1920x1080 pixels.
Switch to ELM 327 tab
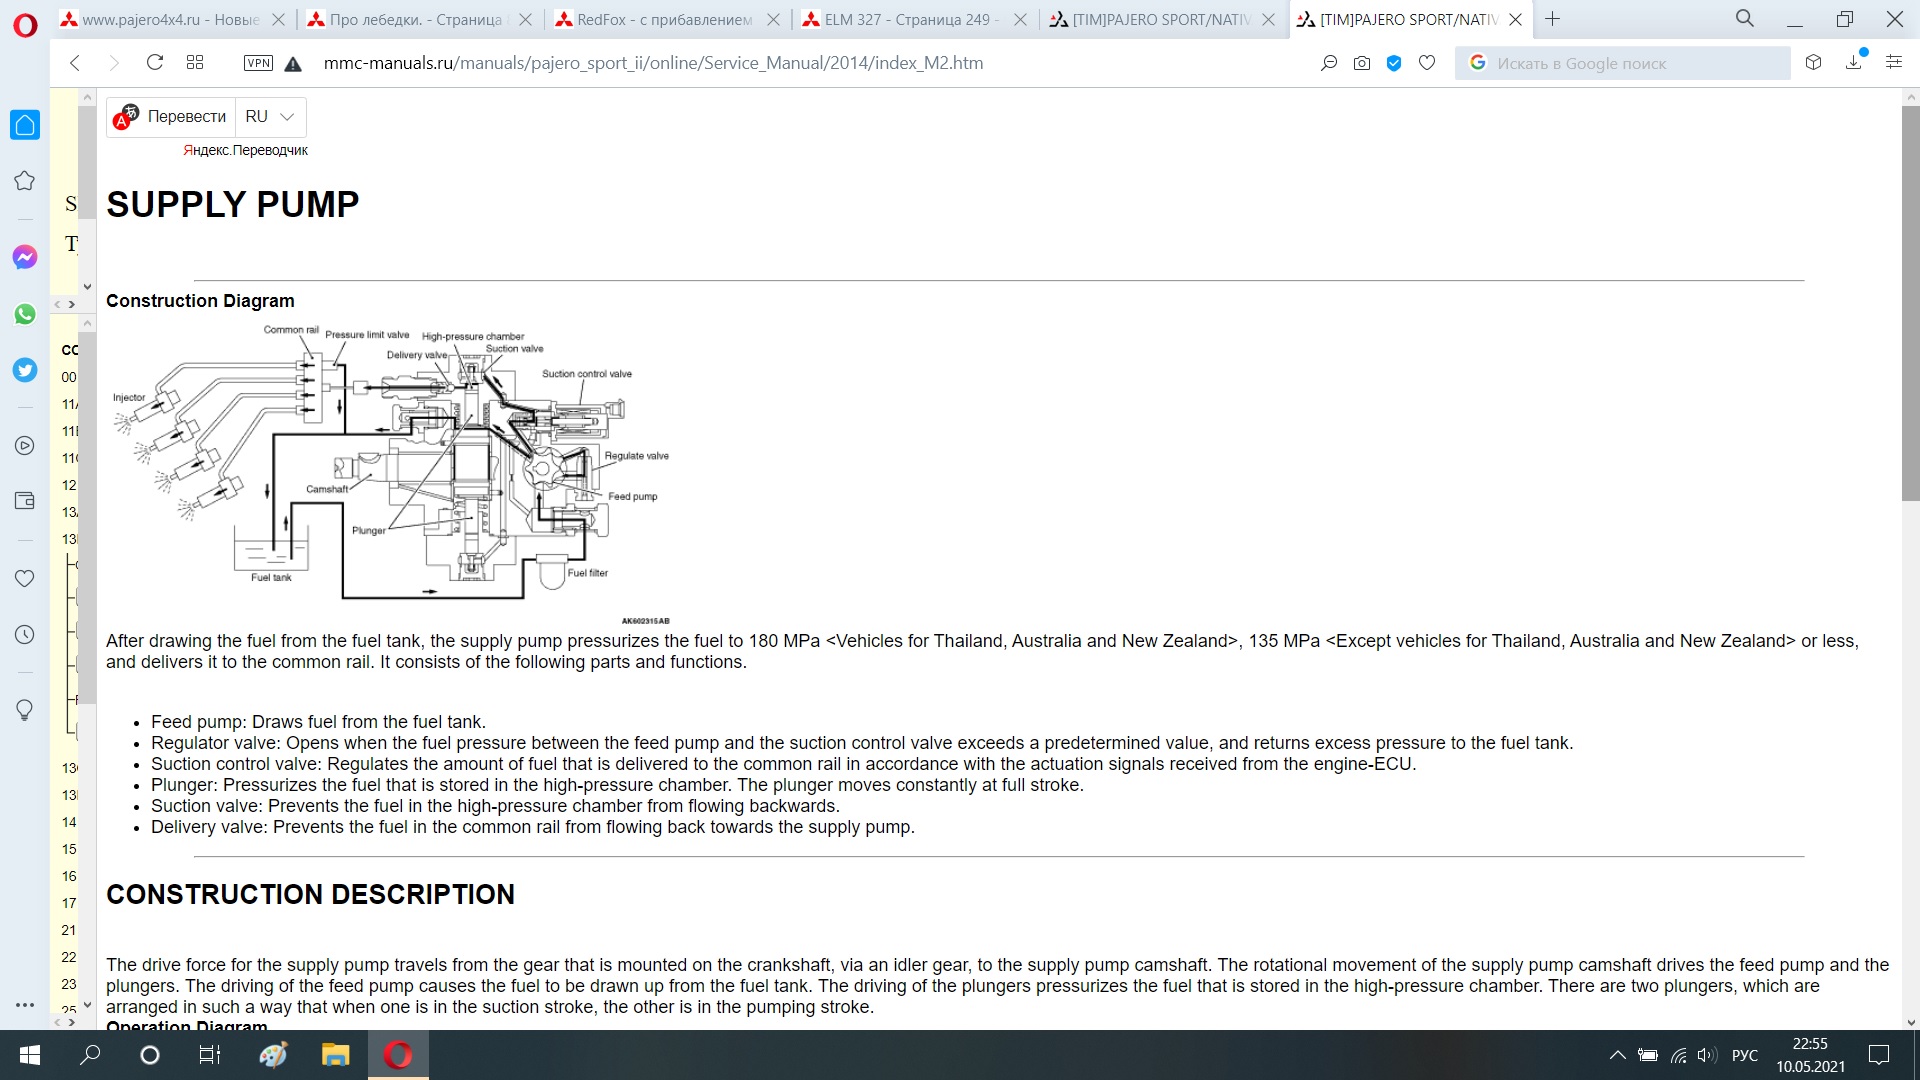tap(910, 19)
